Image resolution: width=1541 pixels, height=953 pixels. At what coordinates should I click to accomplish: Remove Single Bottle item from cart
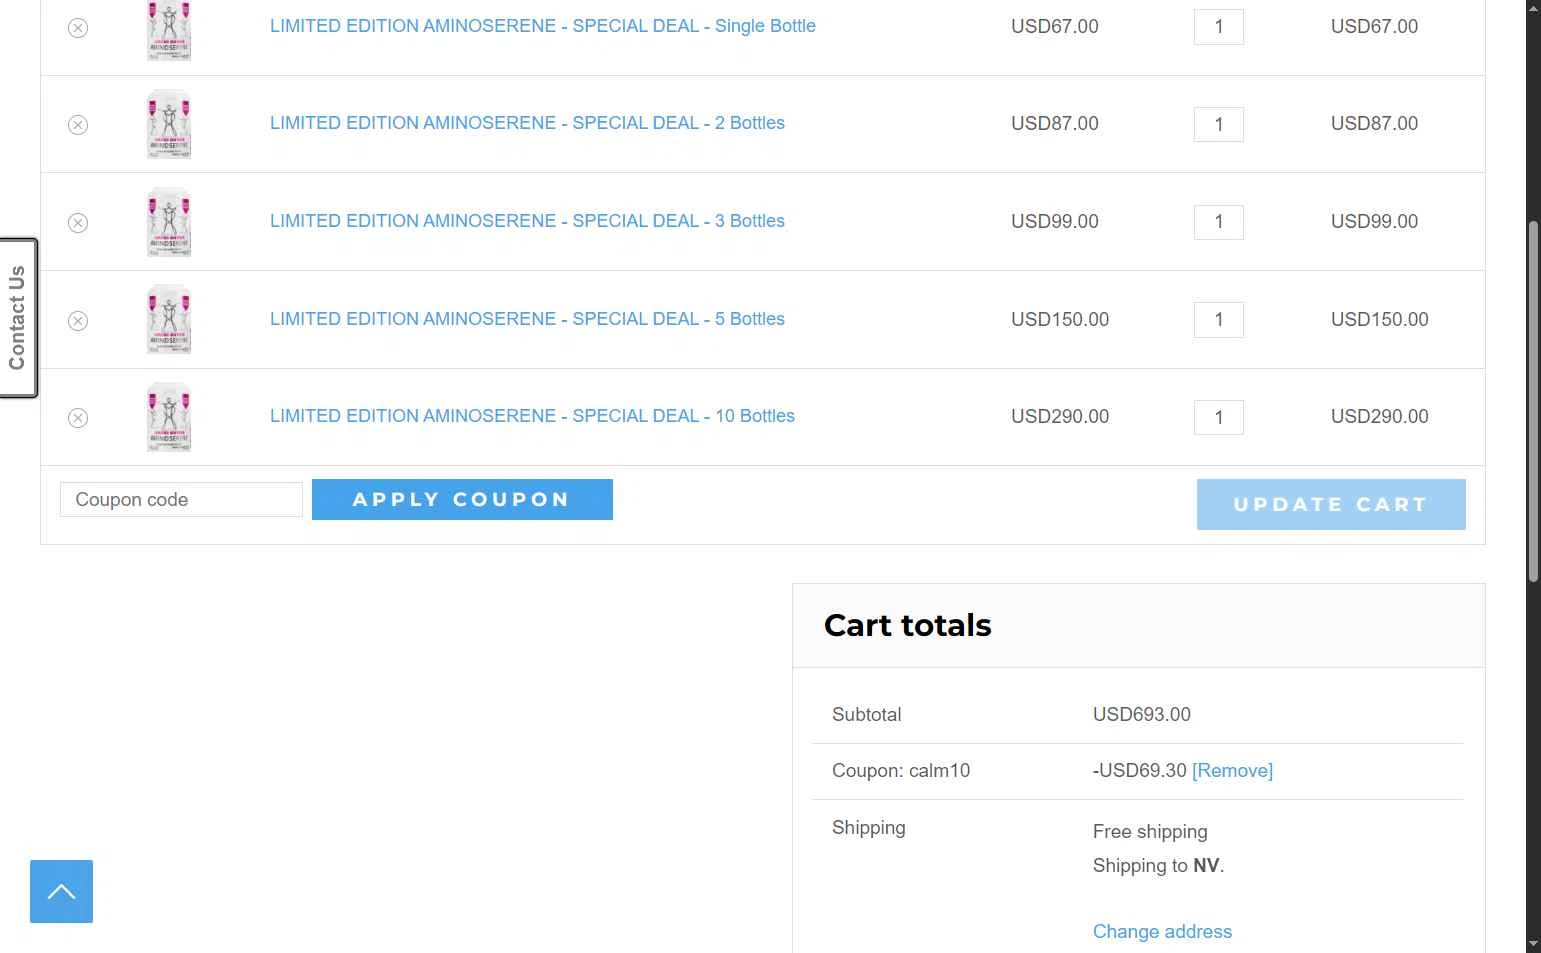[x=78, y=28]
